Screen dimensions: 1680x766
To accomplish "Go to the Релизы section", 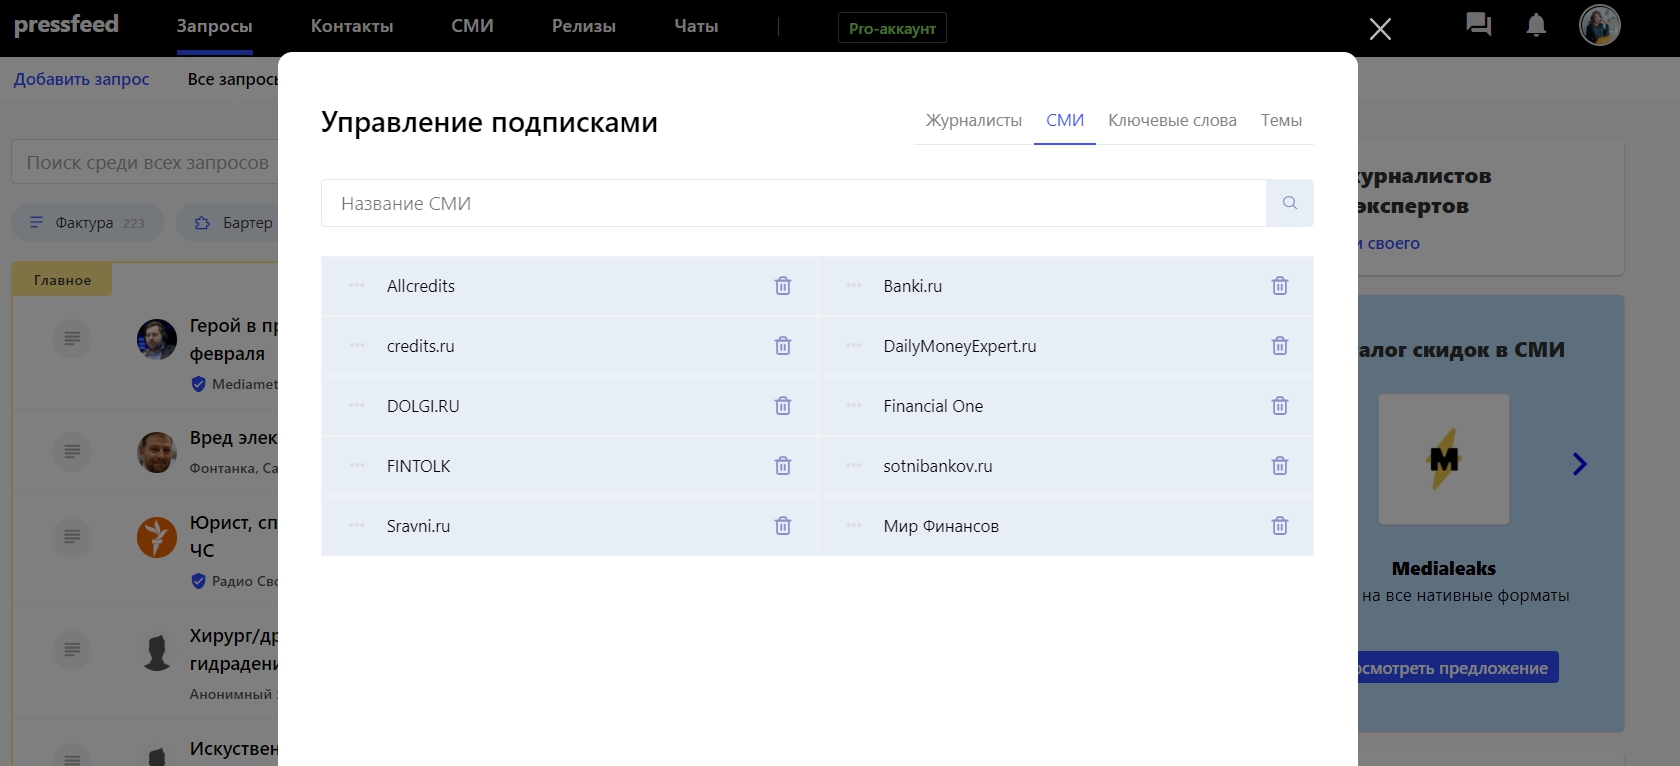I will point(583,26).
